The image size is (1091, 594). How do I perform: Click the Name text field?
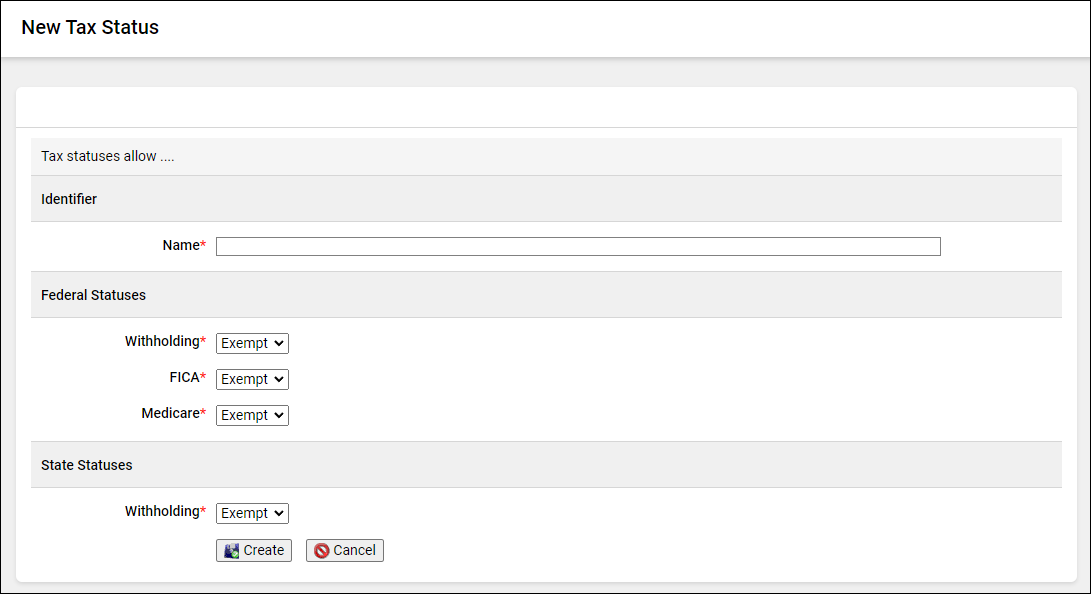click(578, 246)
